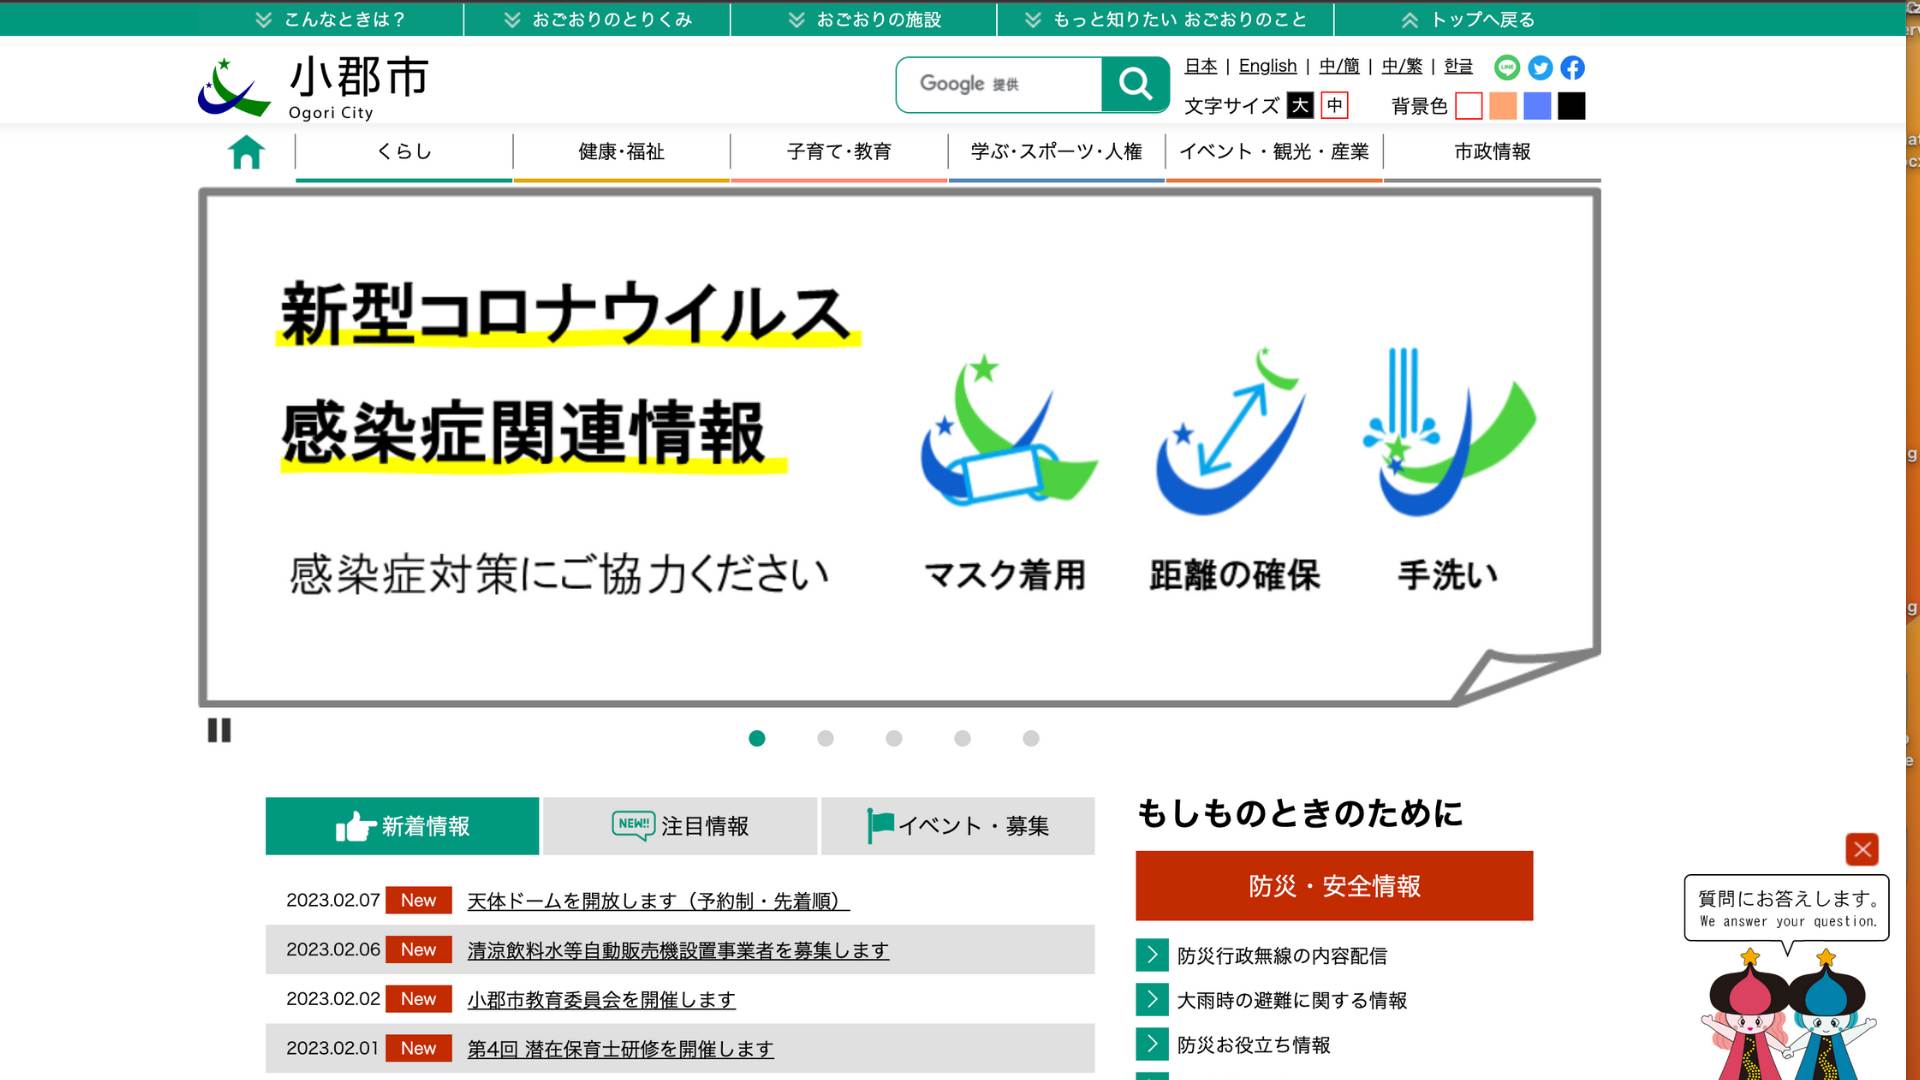Click the magnifying glass search button
Viewport: 1920px width, 1080px height.
1135,84
